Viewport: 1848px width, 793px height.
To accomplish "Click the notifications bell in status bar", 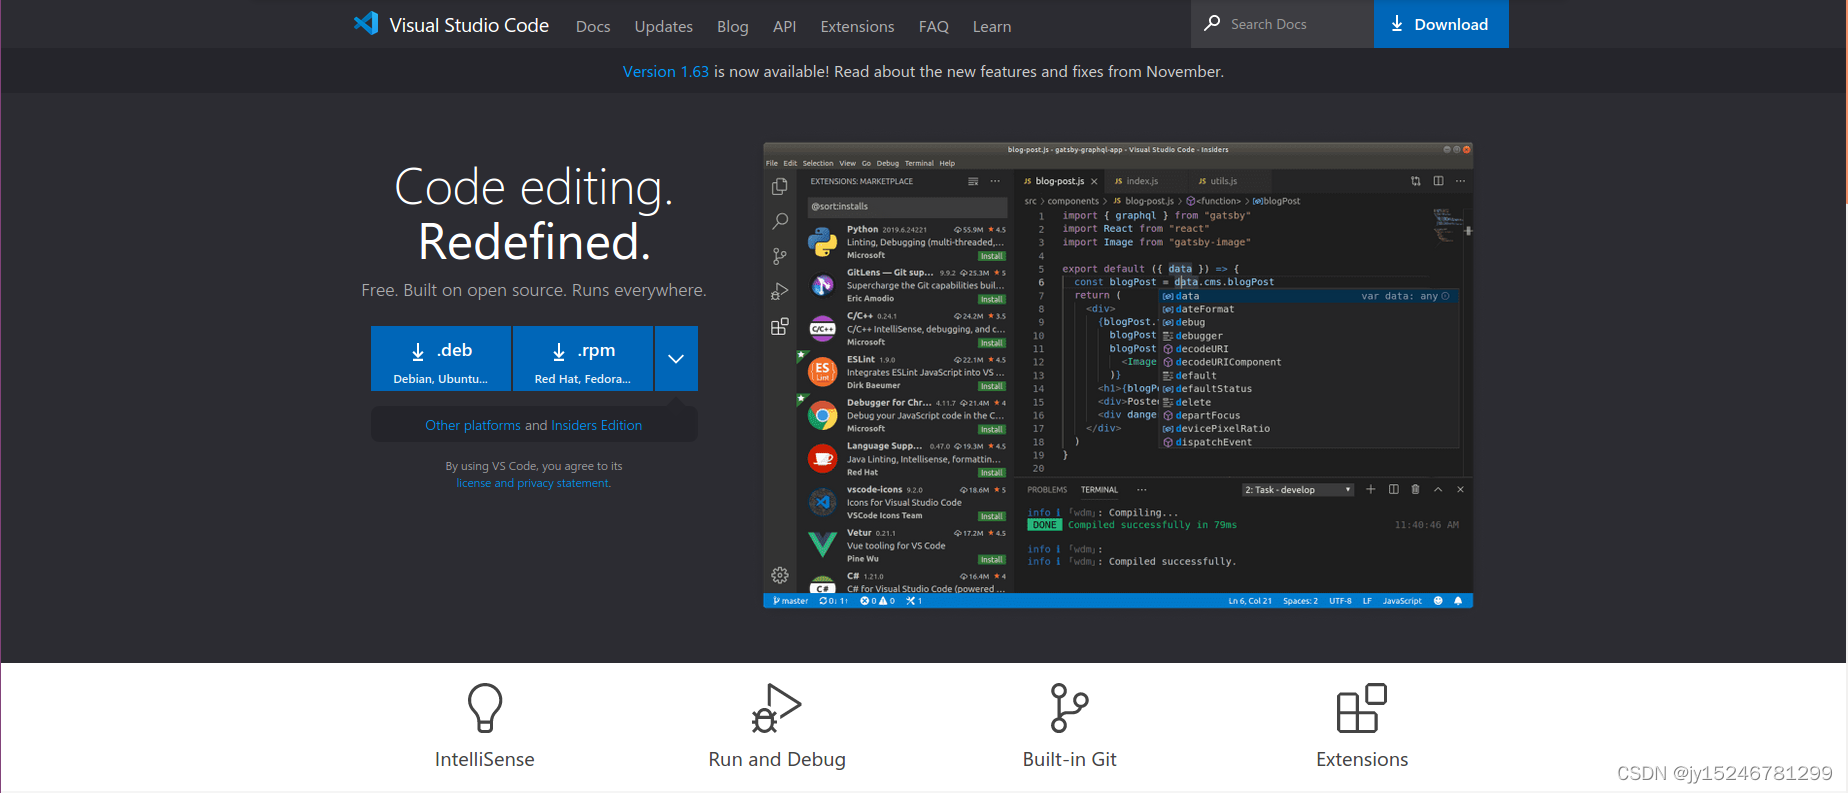I will click(x=1458, y=601).
